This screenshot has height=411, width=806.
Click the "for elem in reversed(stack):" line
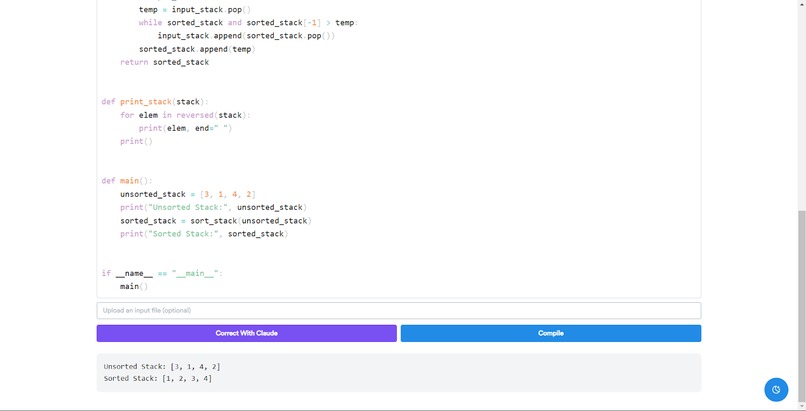click(185, 115)
